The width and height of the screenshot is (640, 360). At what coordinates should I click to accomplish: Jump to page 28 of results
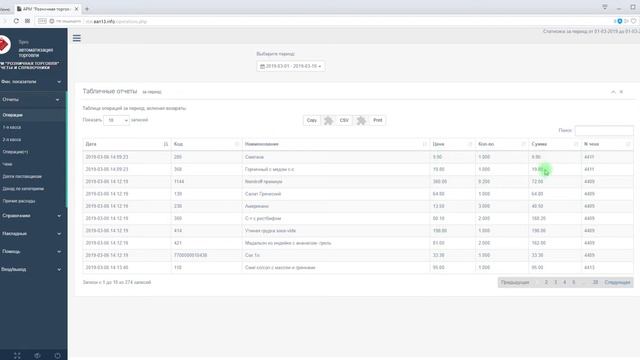(x=595, y=282)
